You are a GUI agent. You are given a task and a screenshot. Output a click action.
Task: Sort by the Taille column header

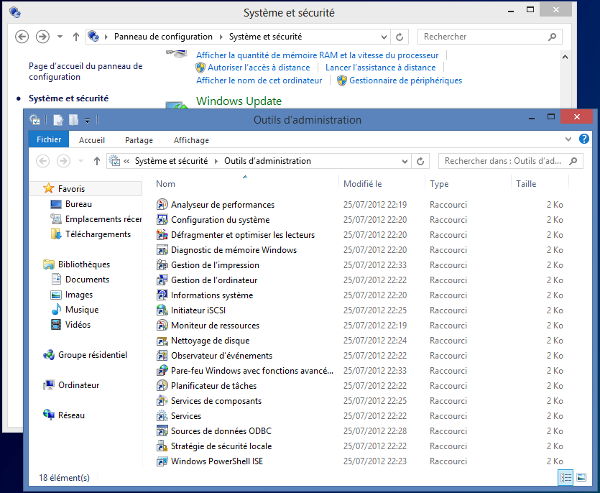[526, 184]
